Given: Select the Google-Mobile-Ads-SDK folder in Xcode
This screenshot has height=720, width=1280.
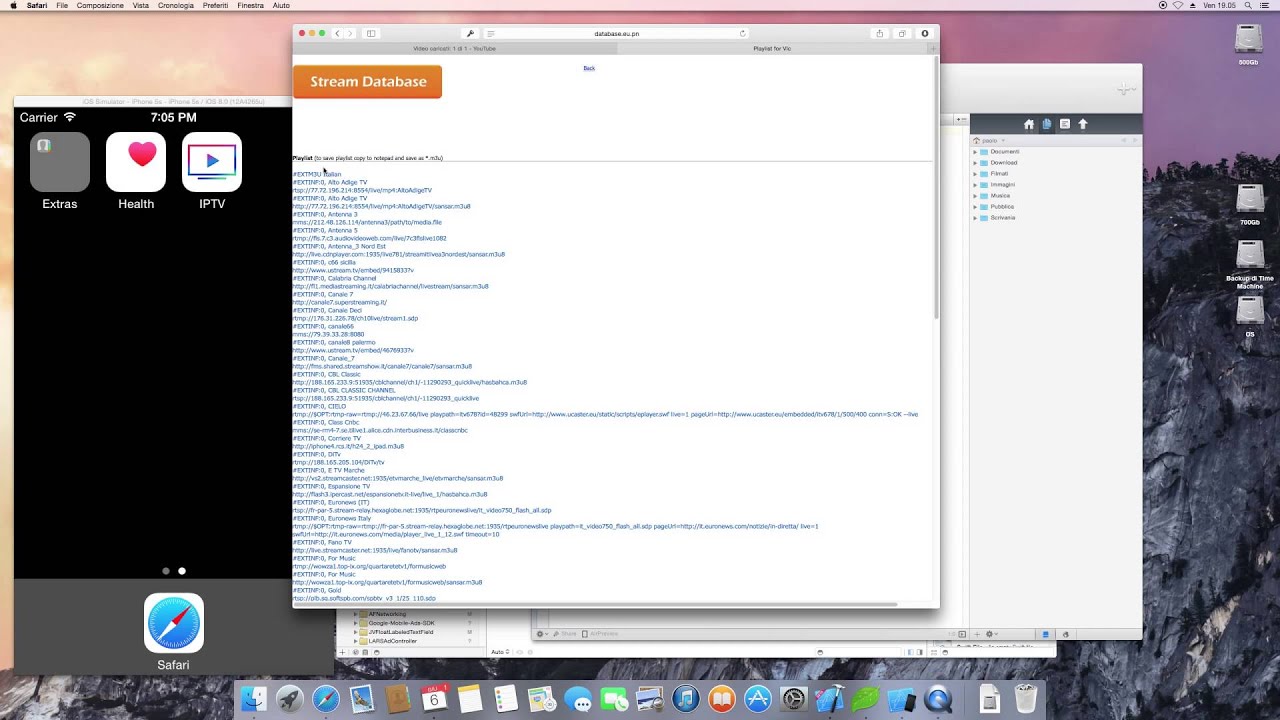Looking at the screenshot, I should pyautogui.click(x=396, y=623).
